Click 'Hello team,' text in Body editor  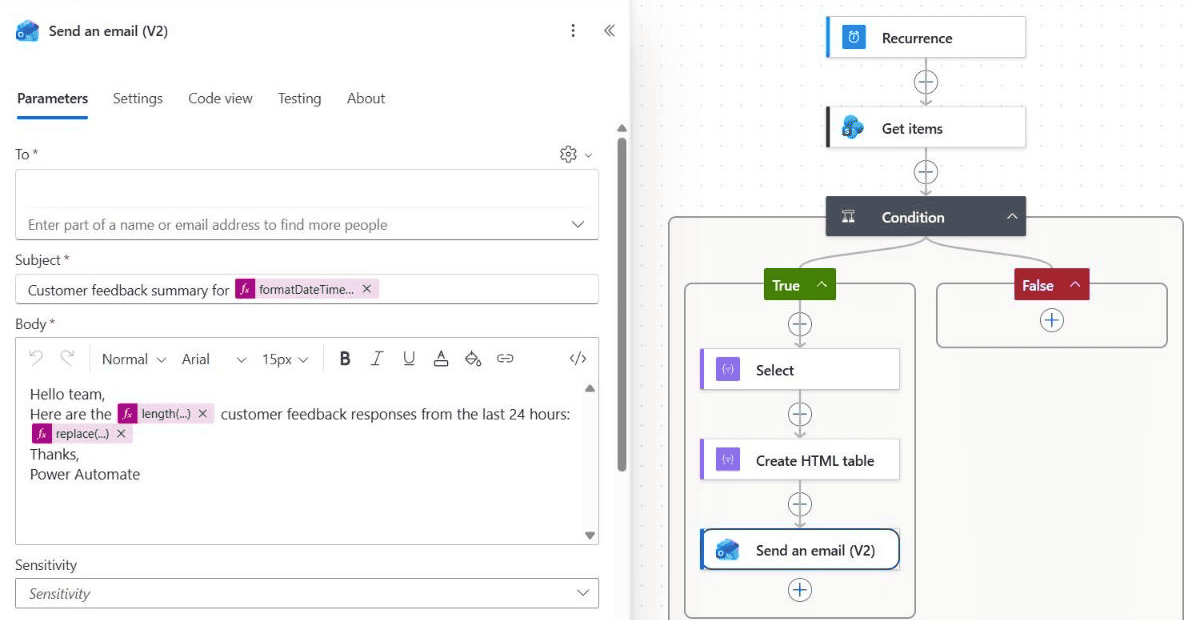click(67, 394)
